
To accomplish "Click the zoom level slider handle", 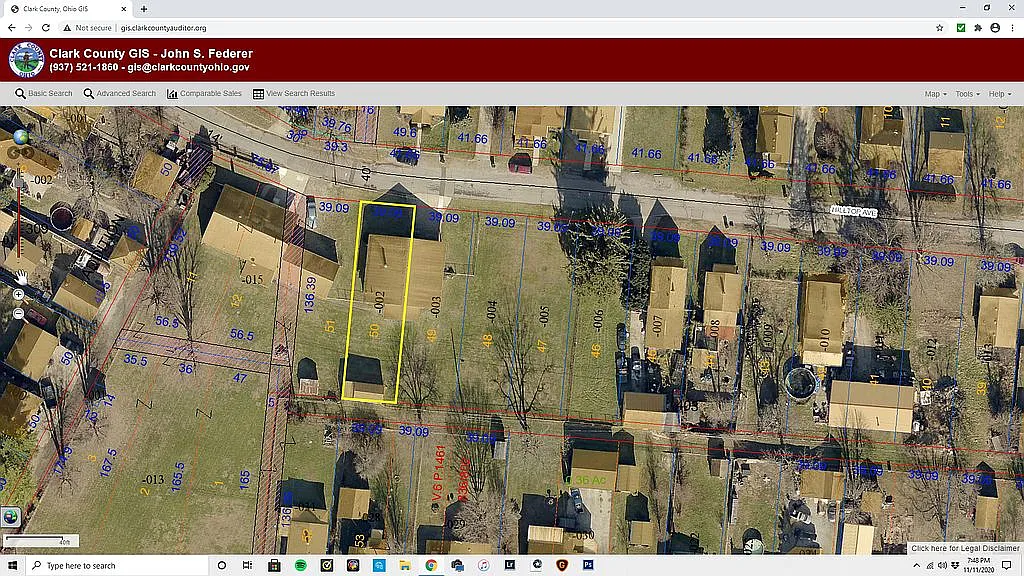I will tap(19, 182).
